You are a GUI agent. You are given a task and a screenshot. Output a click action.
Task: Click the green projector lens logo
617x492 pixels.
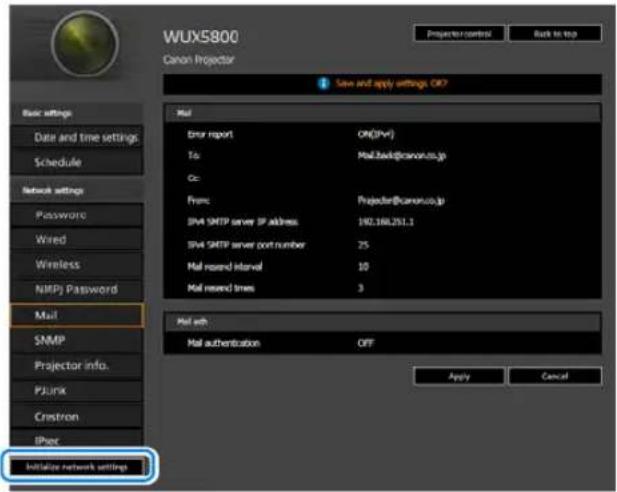tap(85, 44)
